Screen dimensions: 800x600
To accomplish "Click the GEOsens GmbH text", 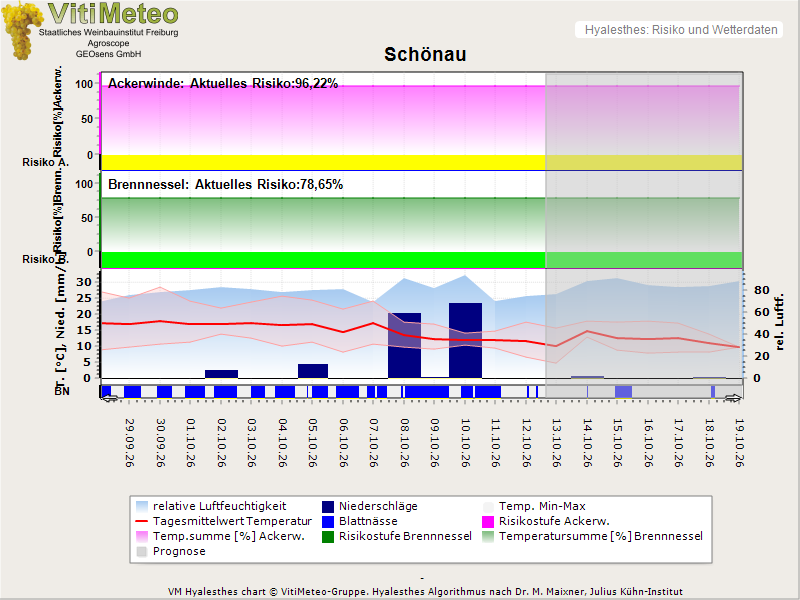I will point(109,54).
